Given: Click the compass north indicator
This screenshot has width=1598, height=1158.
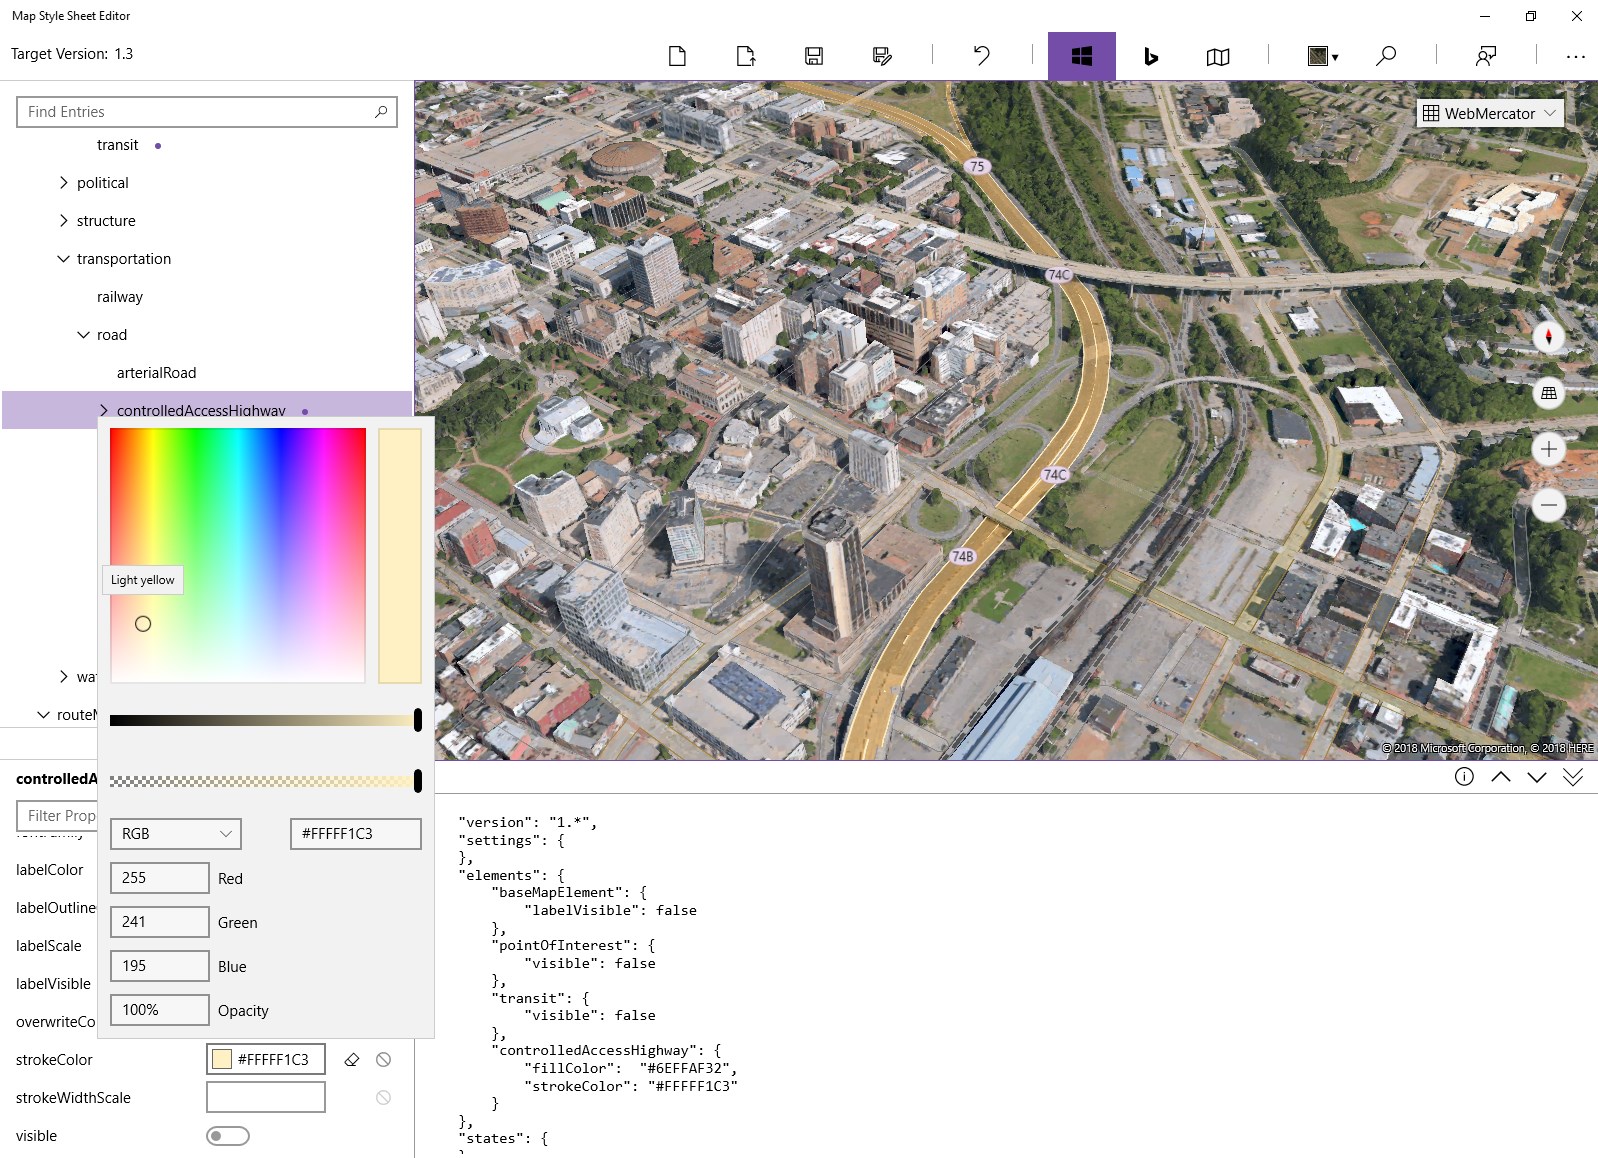Looking at the screenshot, I should click(x=1548, y=337).
